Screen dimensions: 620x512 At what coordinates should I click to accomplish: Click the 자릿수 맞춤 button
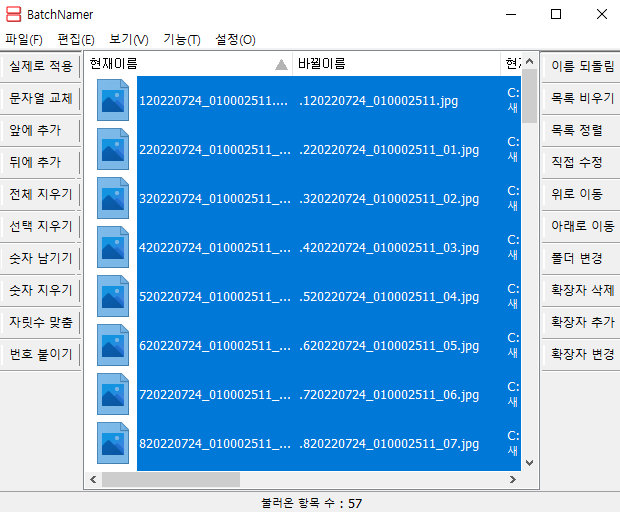[x=41, y=322]
